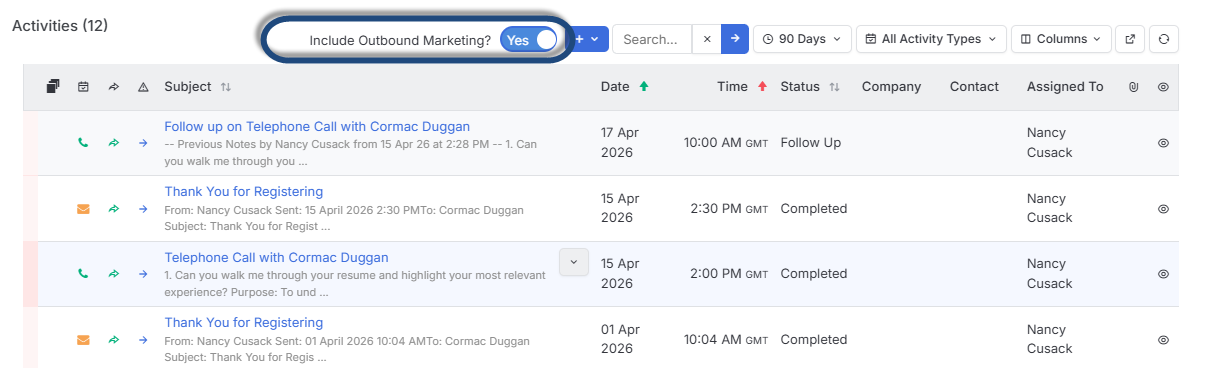Viewport: 1207px width, 368px height.
Task: Expand Telephone Call row chevron dropdown
Action: [x=573, y=262]
